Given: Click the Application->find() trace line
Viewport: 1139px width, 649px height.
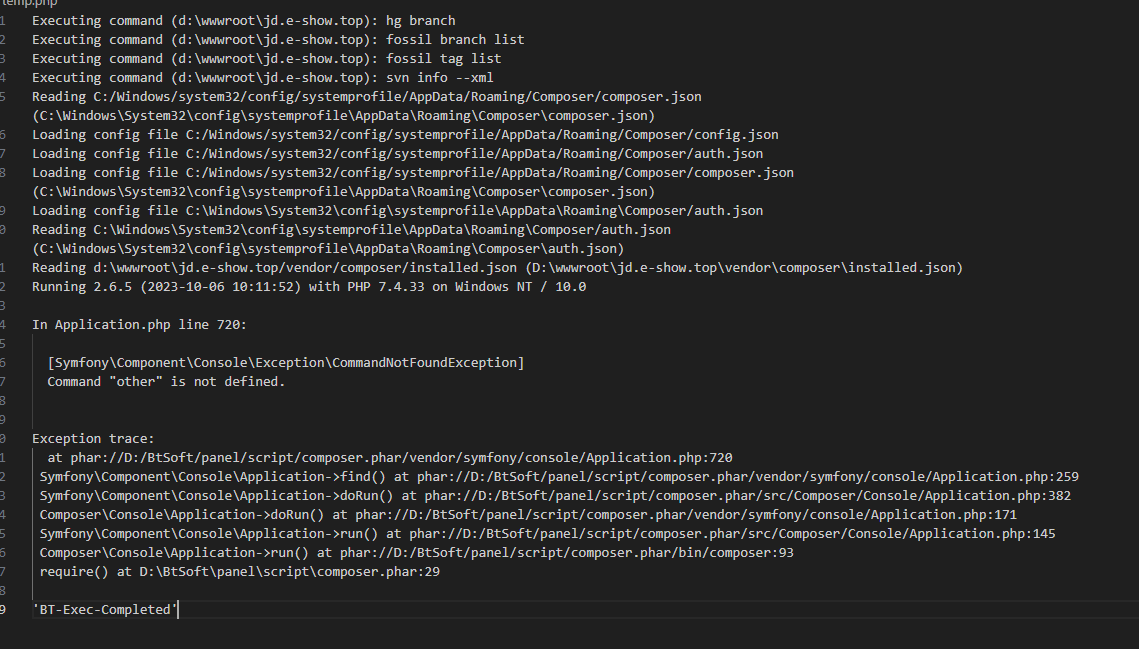Looking at the screenshot, I should pos(559,477).
